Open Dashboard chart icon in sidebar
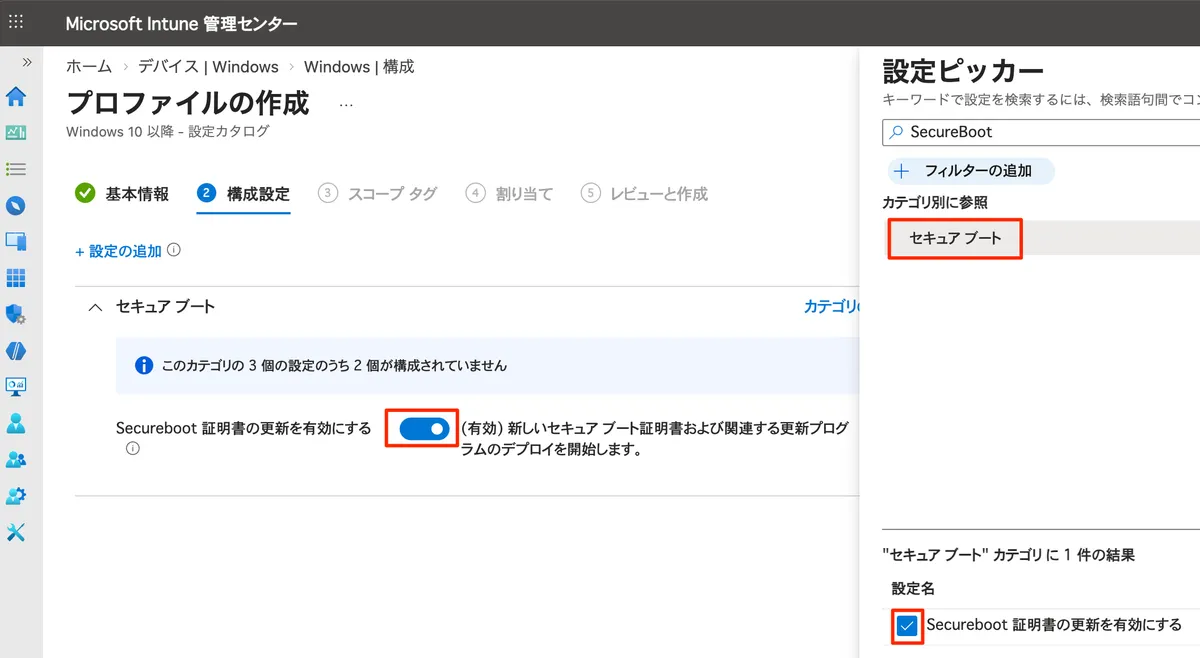Image resolution: width=1200 pixels, height=658 pixels. tap(16, 132)
